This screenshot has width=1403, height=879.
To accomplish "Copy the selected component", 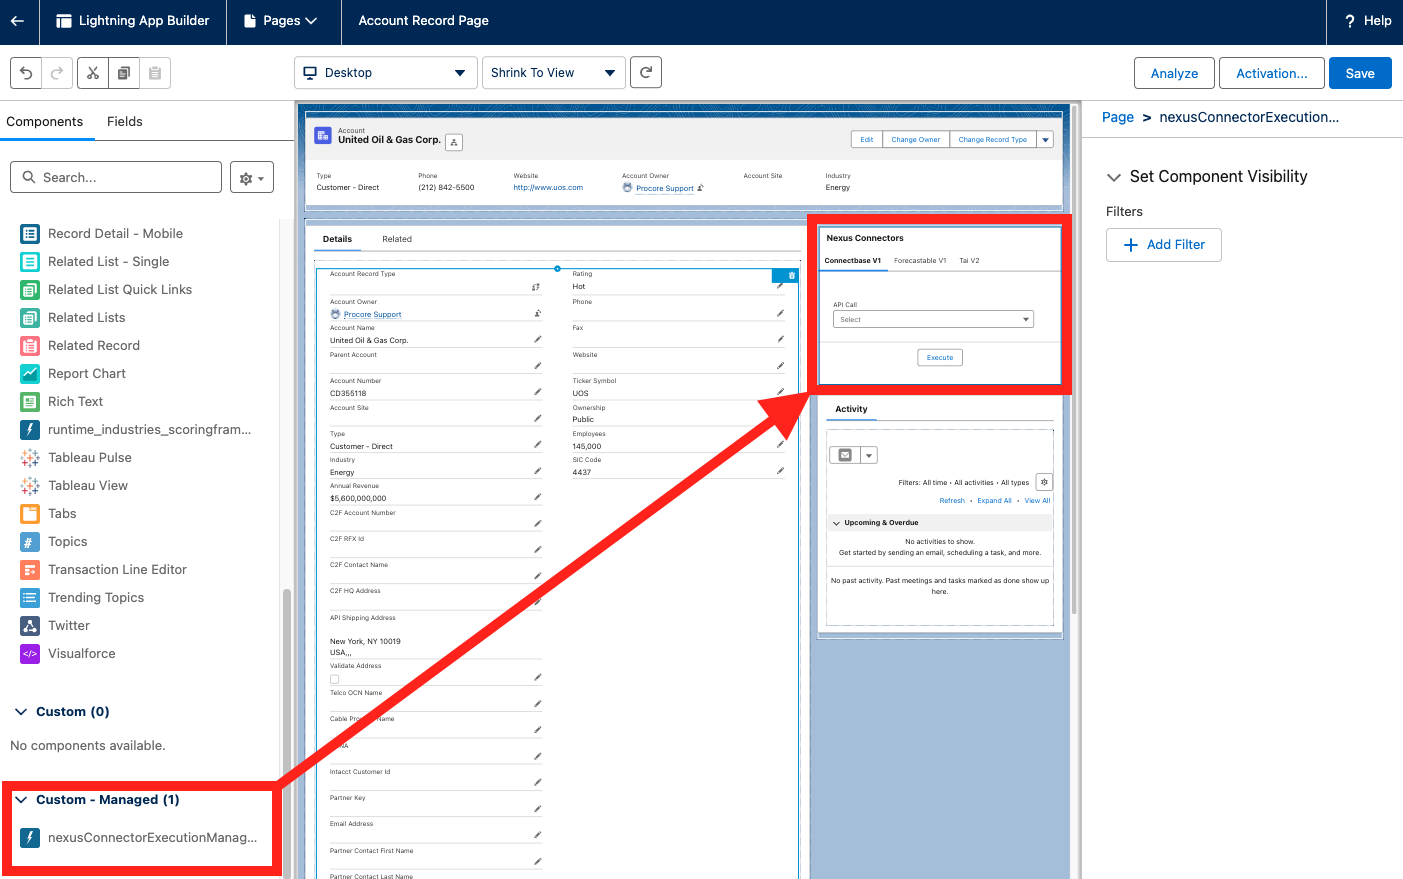I will tap(124, 73).
